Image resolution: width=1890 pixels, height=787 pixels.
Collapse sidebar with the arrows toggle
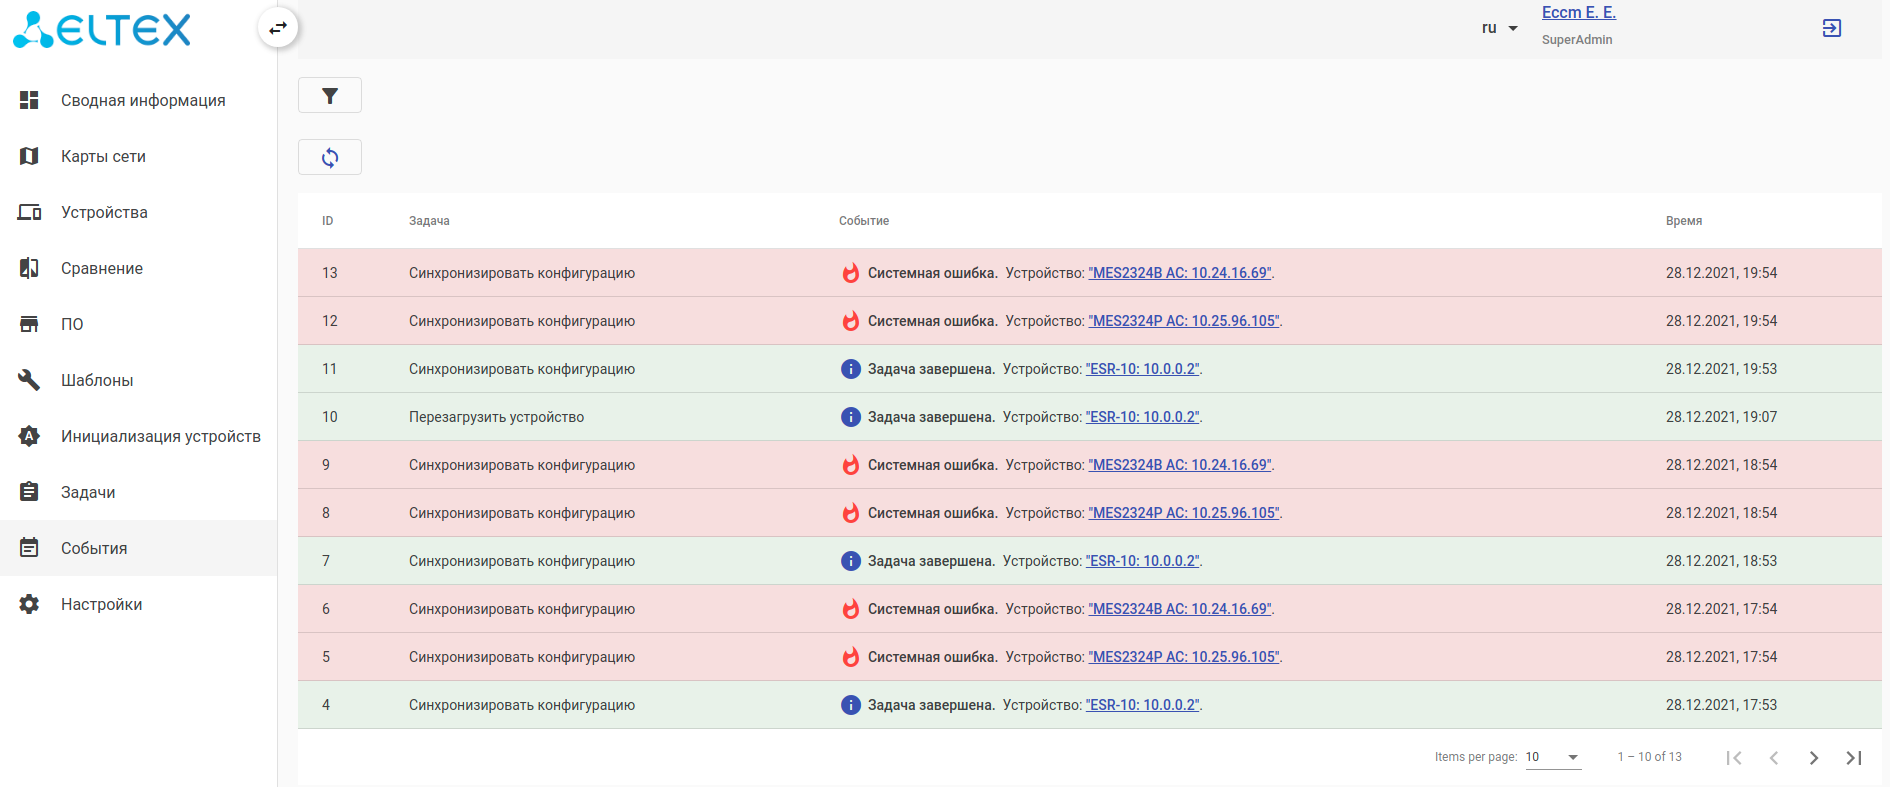pos(278,28)
